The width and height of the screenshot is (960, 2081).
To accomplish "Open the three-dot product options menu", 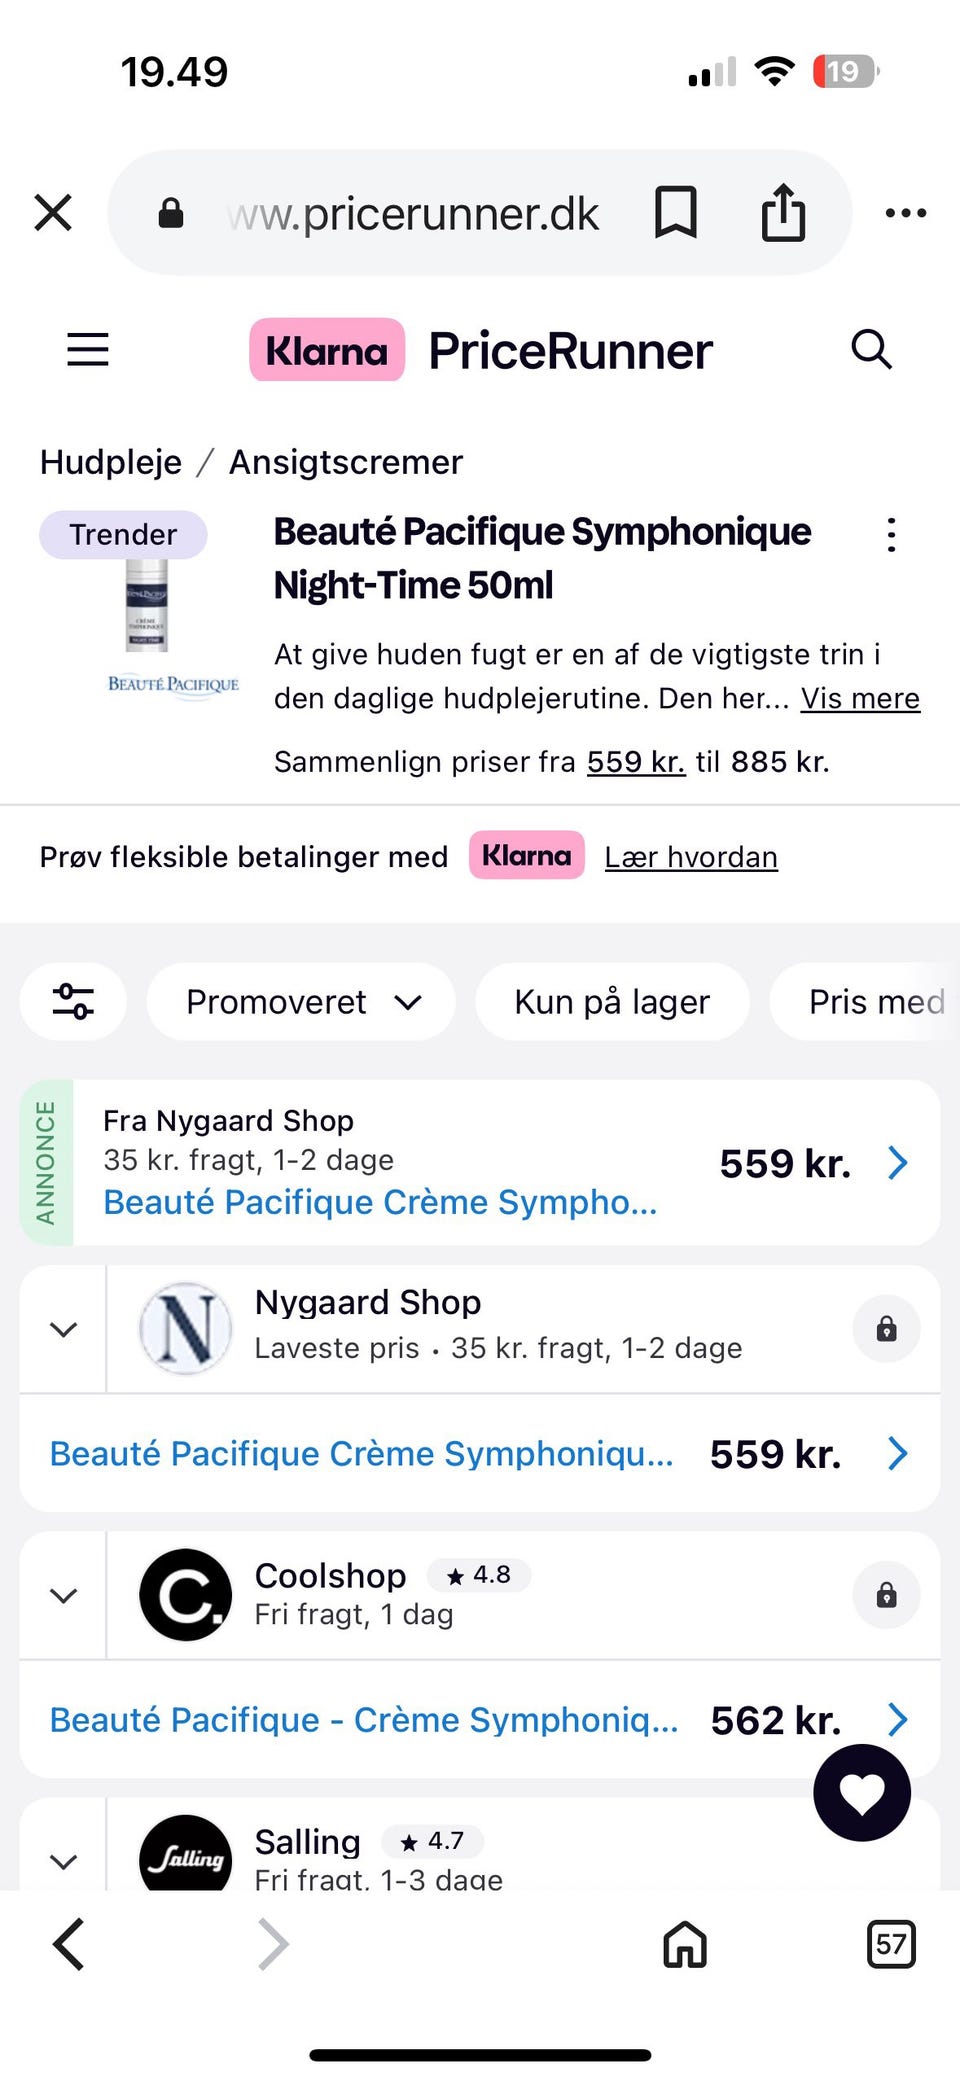I will [x=891, y=535].
